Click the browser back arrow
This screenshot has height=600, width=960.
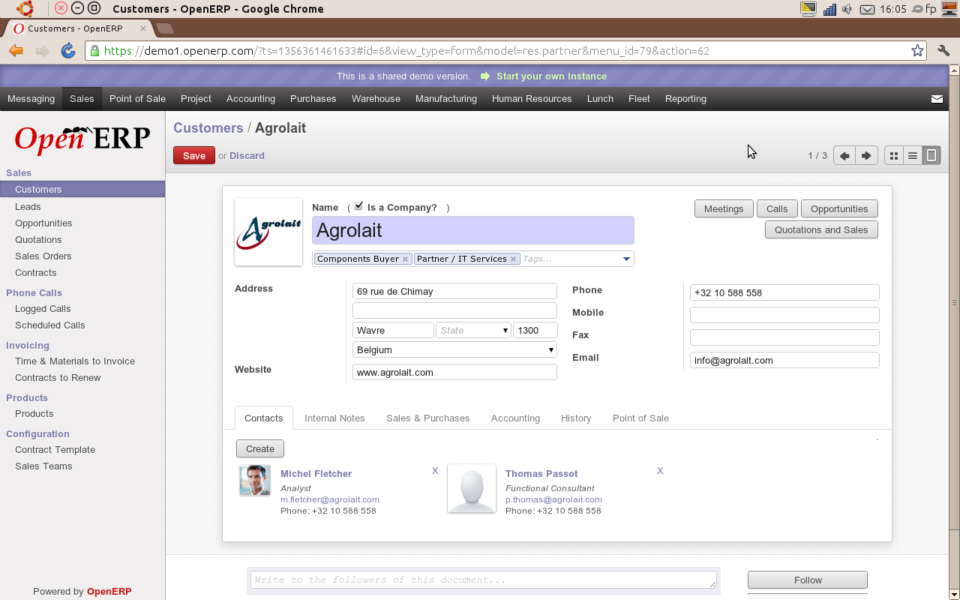tap(16, 51)
